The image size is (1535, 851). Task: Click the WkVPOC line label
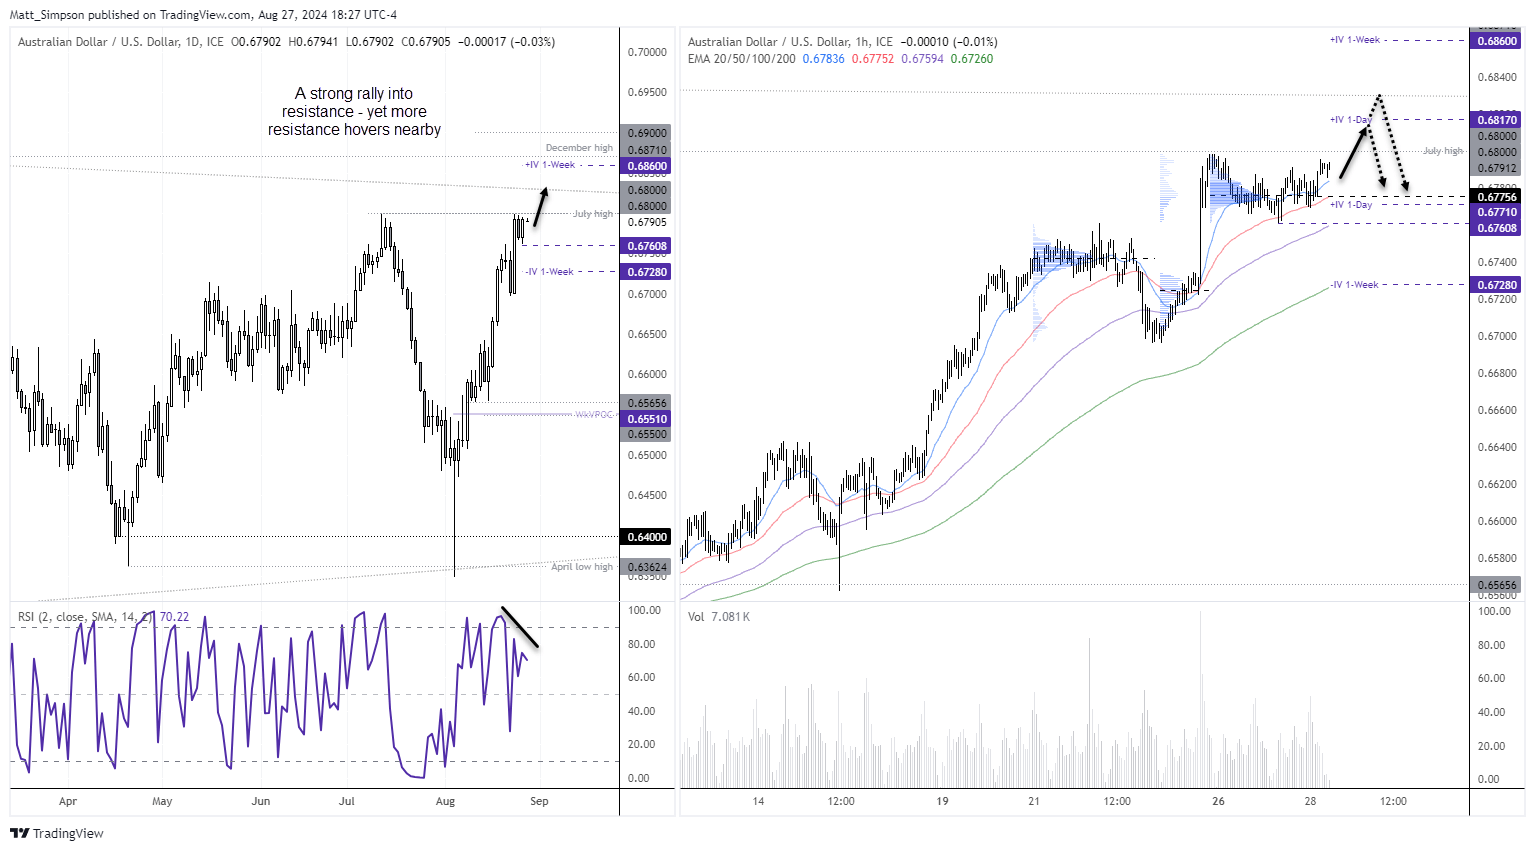point(594,414)
